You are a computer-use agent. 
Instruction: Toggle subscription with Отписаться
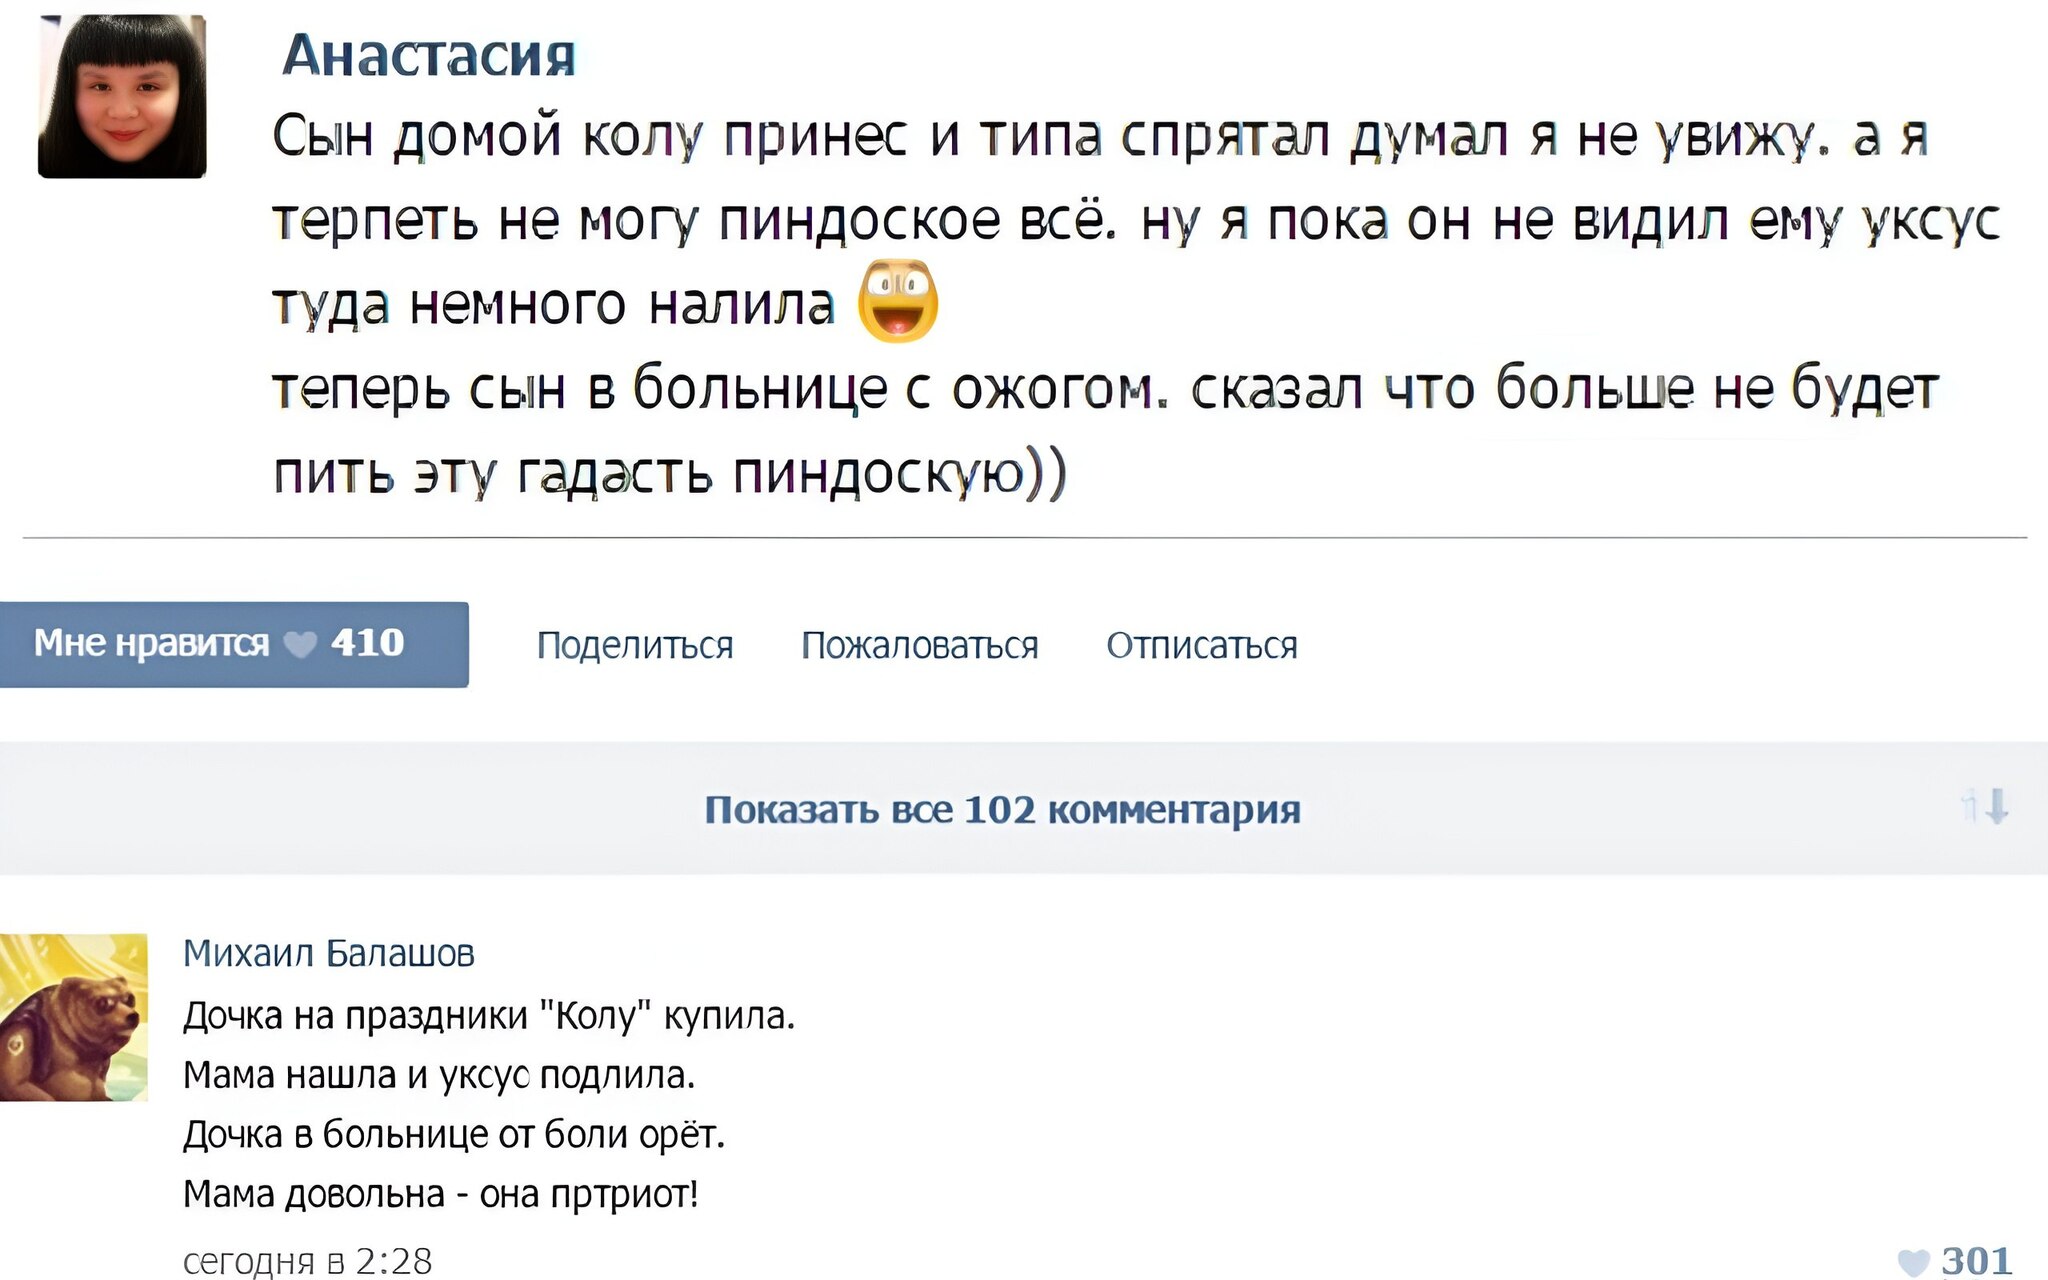click(x=1201, y=646)
